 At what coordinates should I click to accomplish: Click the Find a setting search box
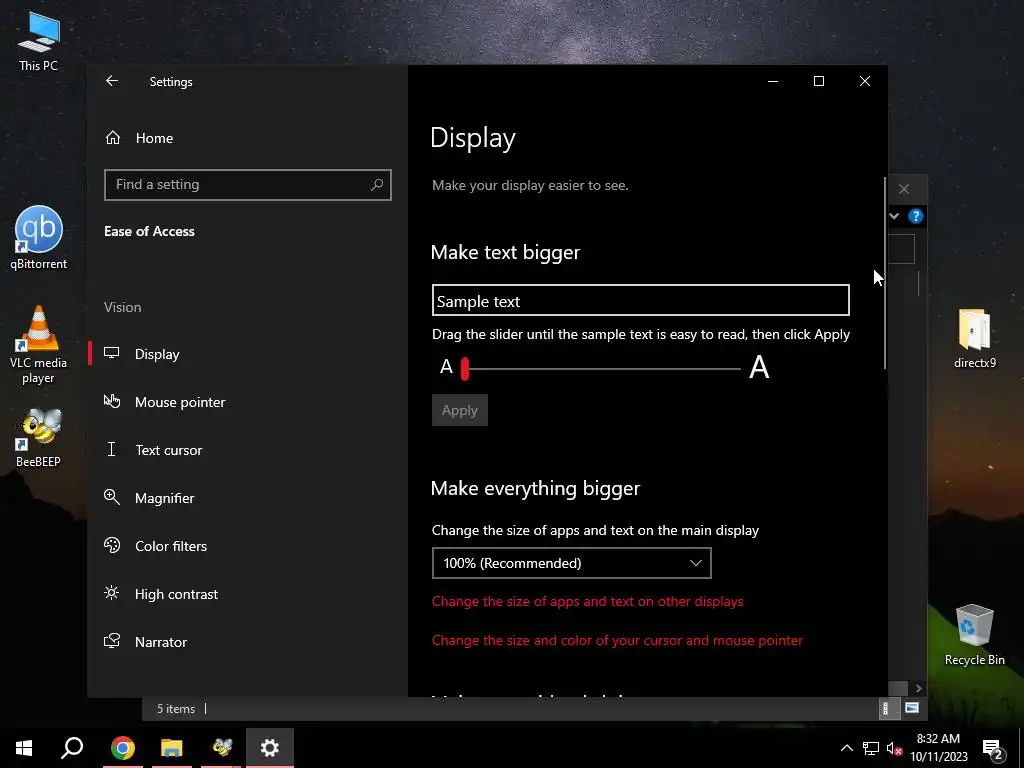248,185
